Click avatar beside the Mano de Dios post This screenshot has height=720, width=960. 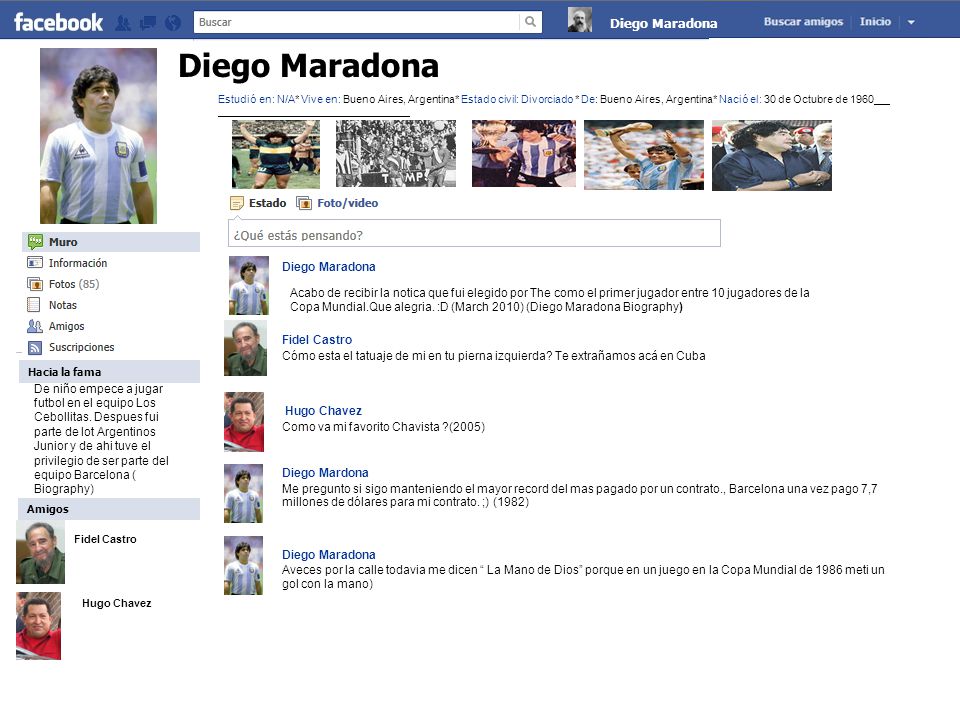click(244, 566)
